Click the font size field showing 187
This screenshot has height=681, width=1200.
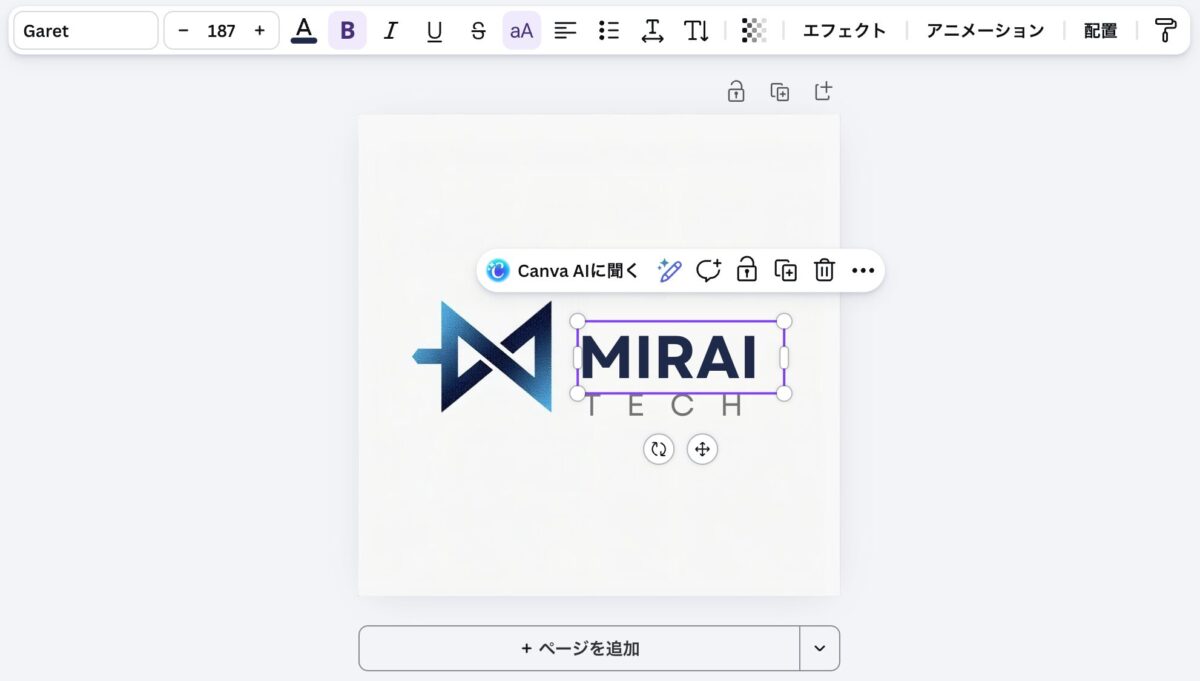221,31
